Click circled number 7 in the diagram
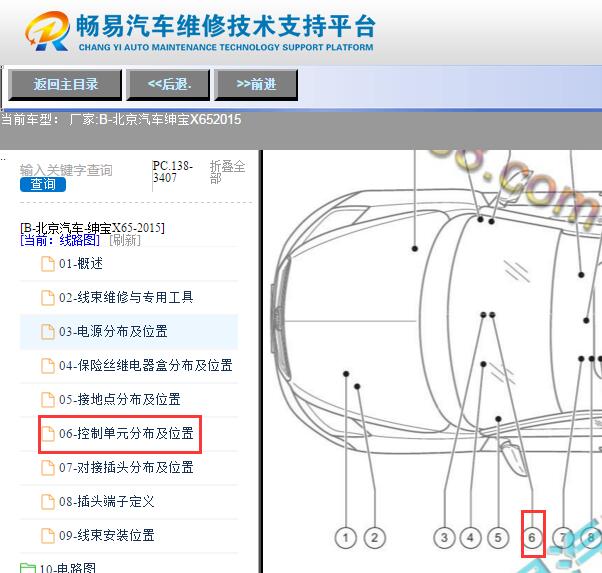This screenshot has width=602, height=573. tap(563, 538)
